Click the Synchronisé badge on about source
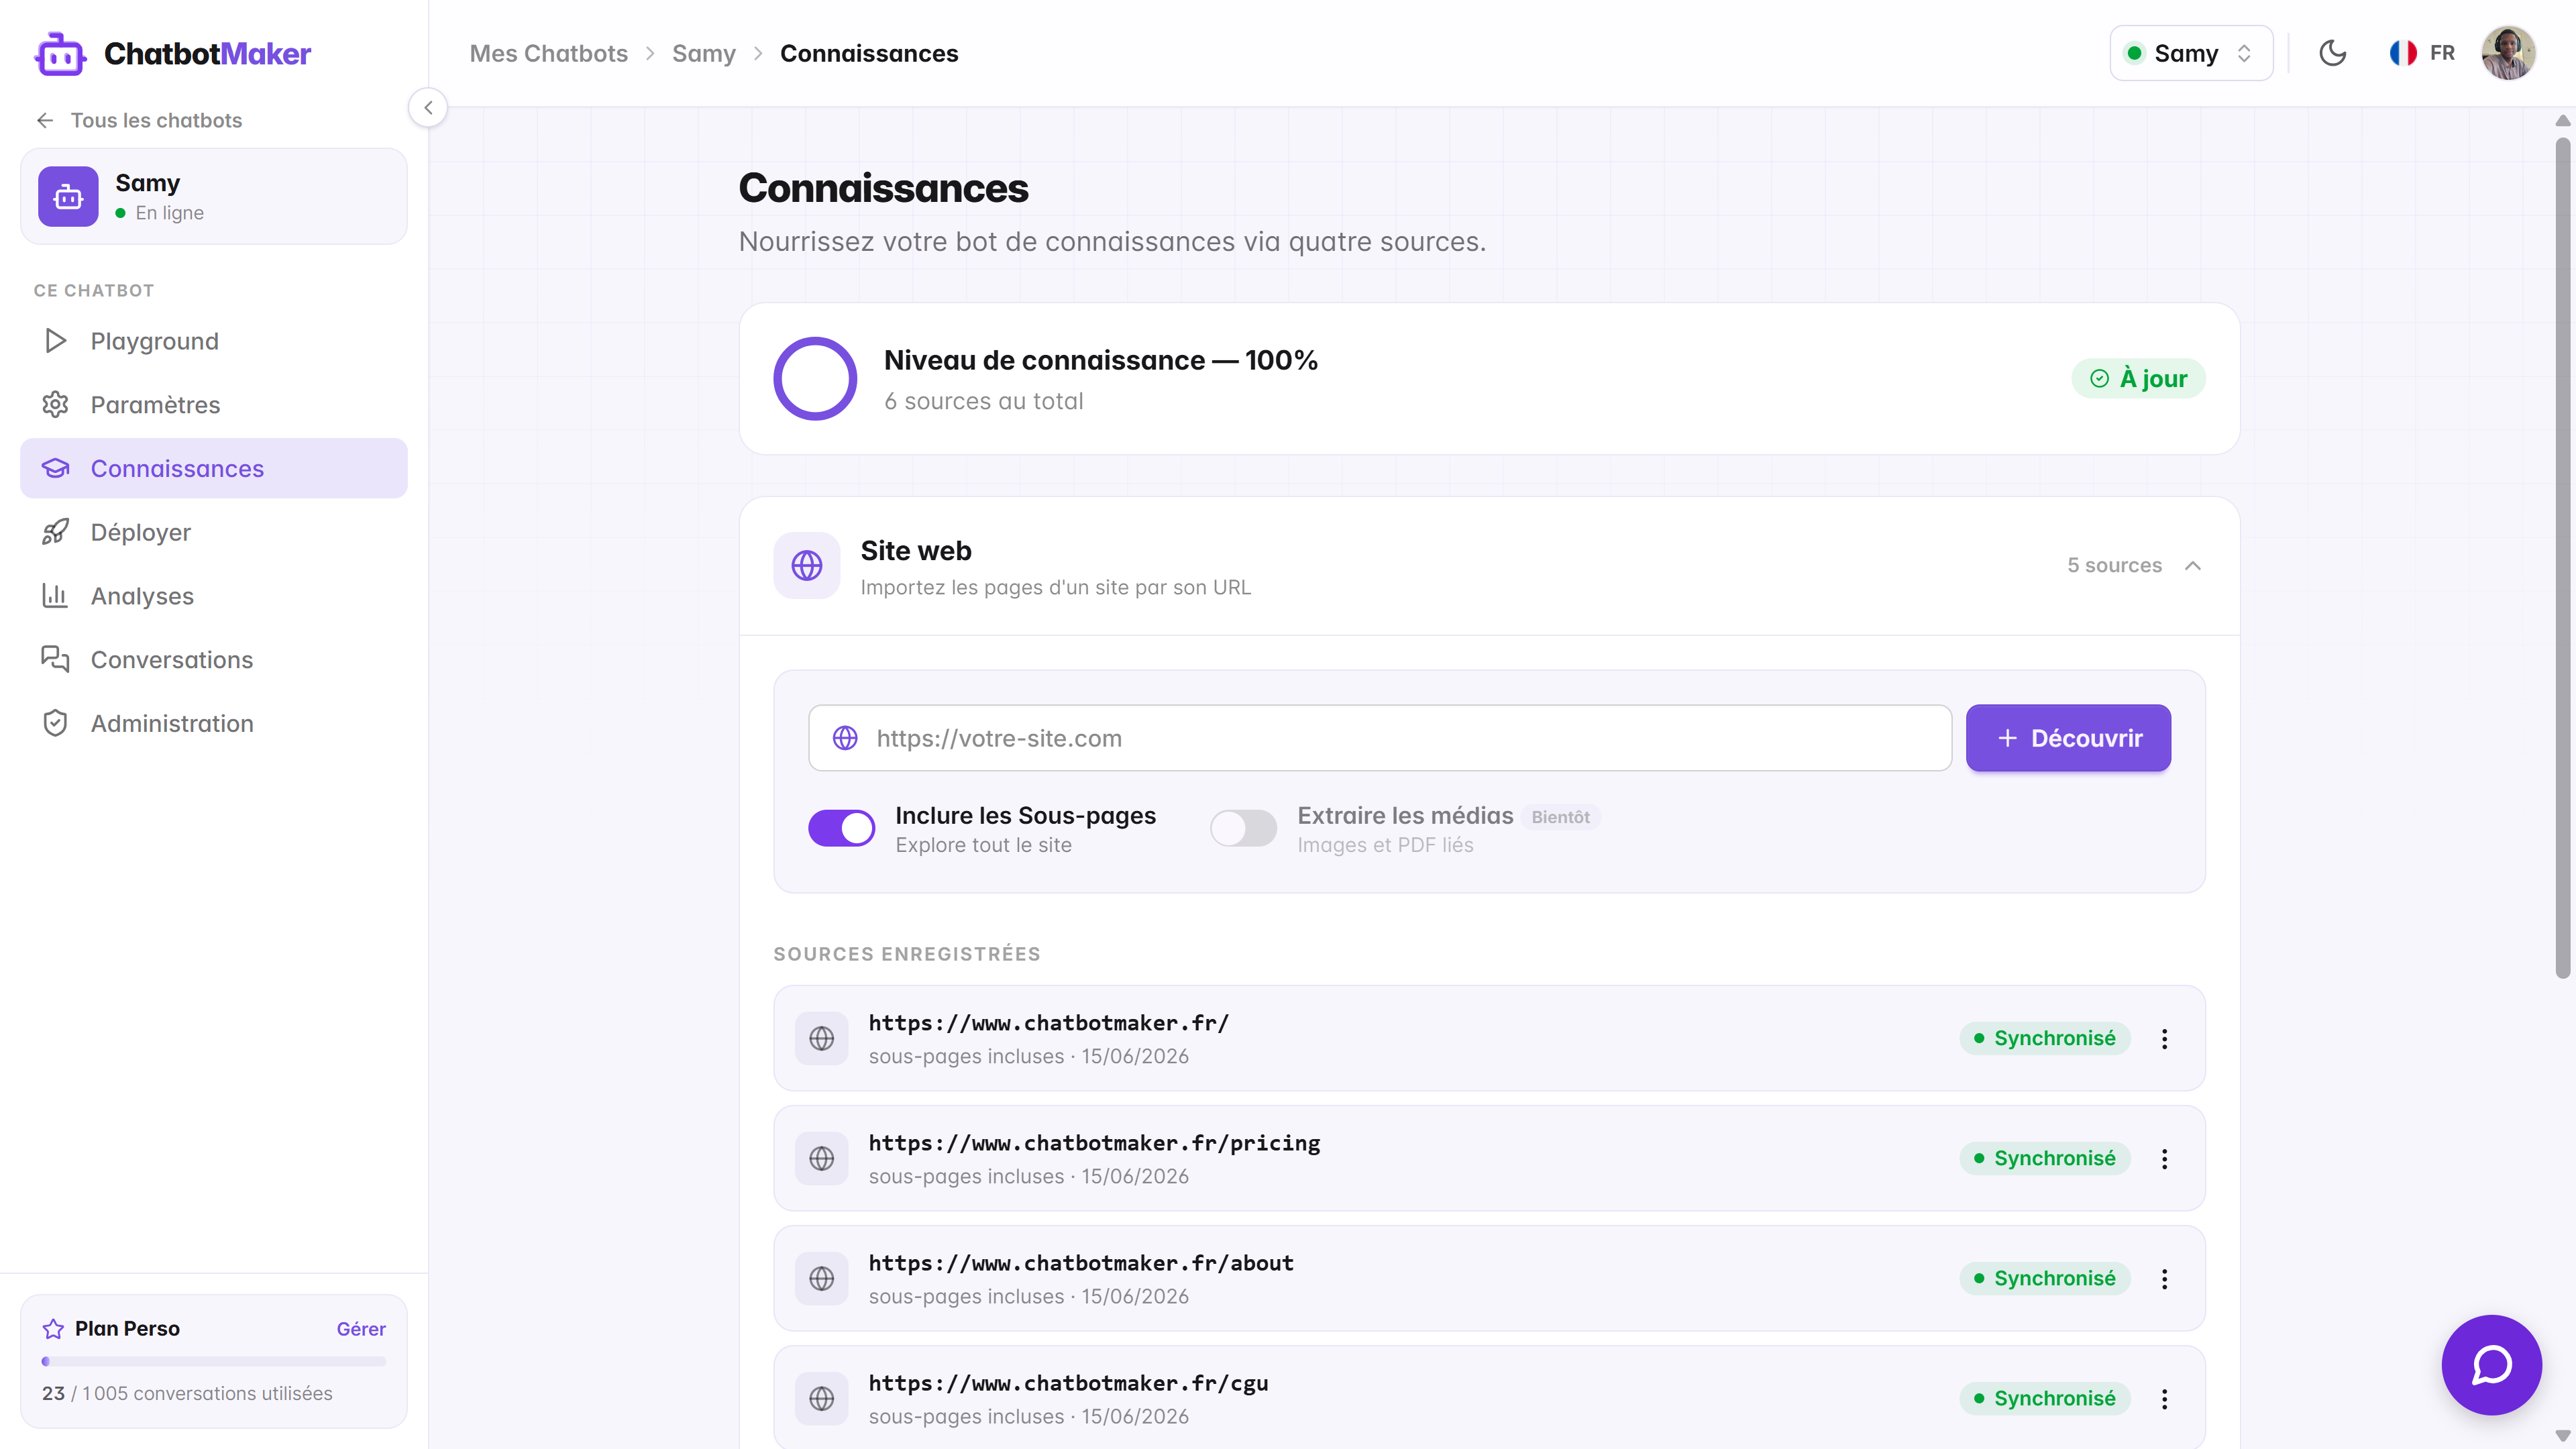2576x1449 pixels. [x=2044, y=1278]
